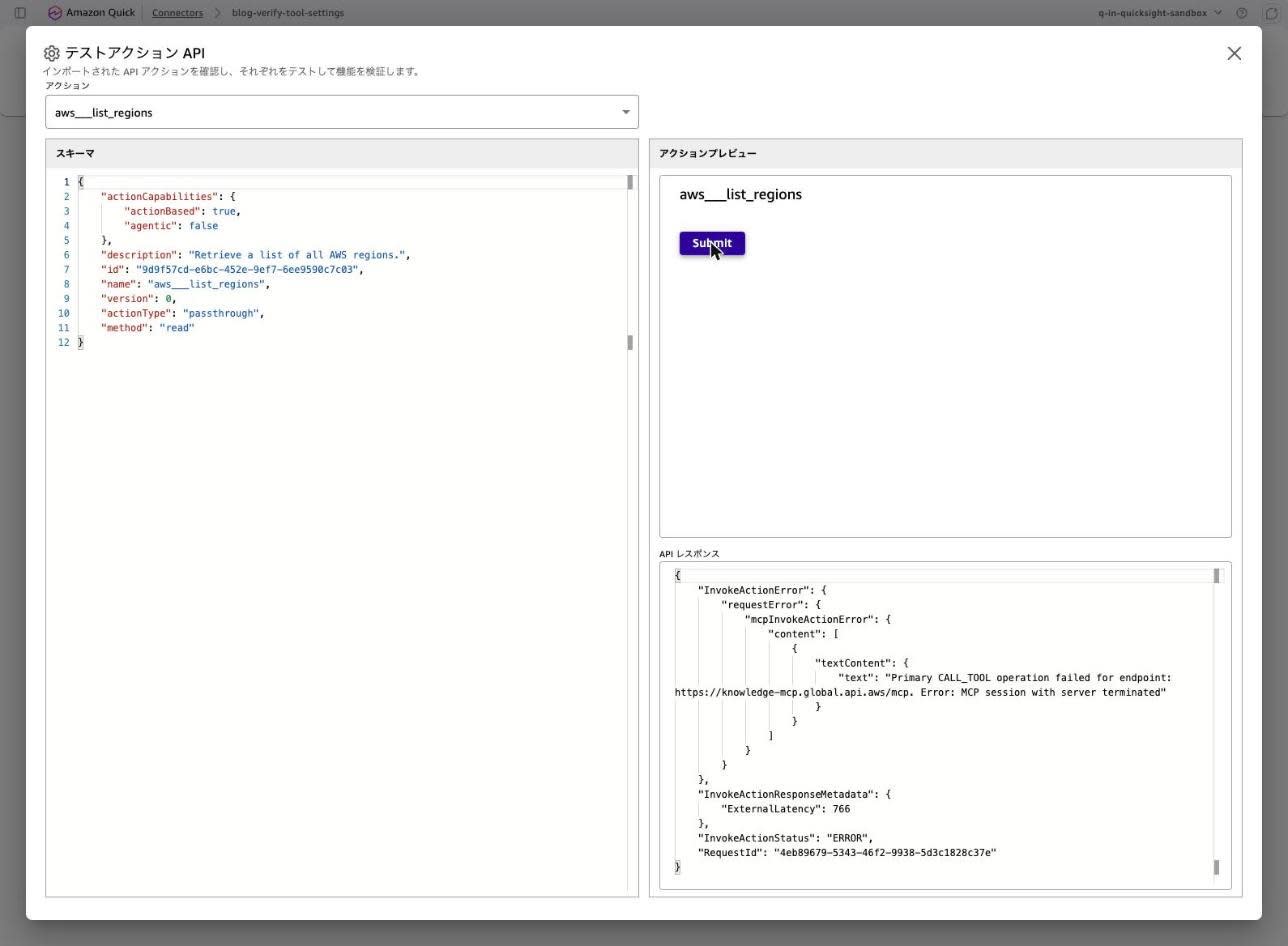Click the blog-verify-tool-settings breadcrumb
The width and height of the screenshot is (1288, 946).
click(x=288, y=13)
